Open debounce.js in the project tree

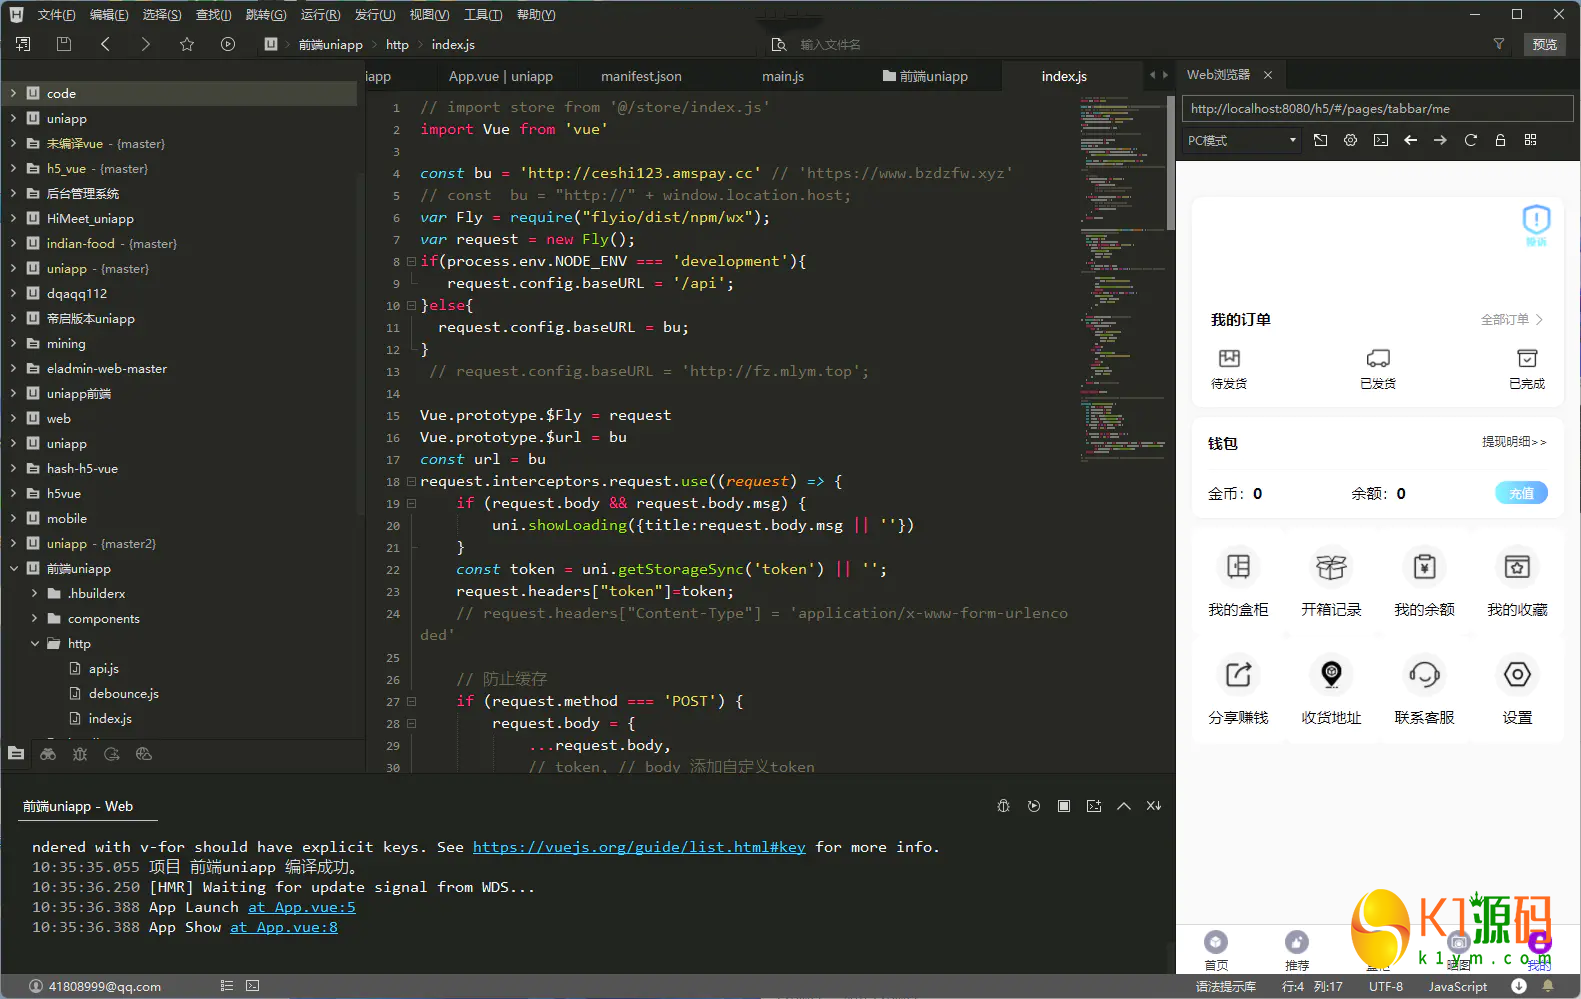tap(124, 693)
